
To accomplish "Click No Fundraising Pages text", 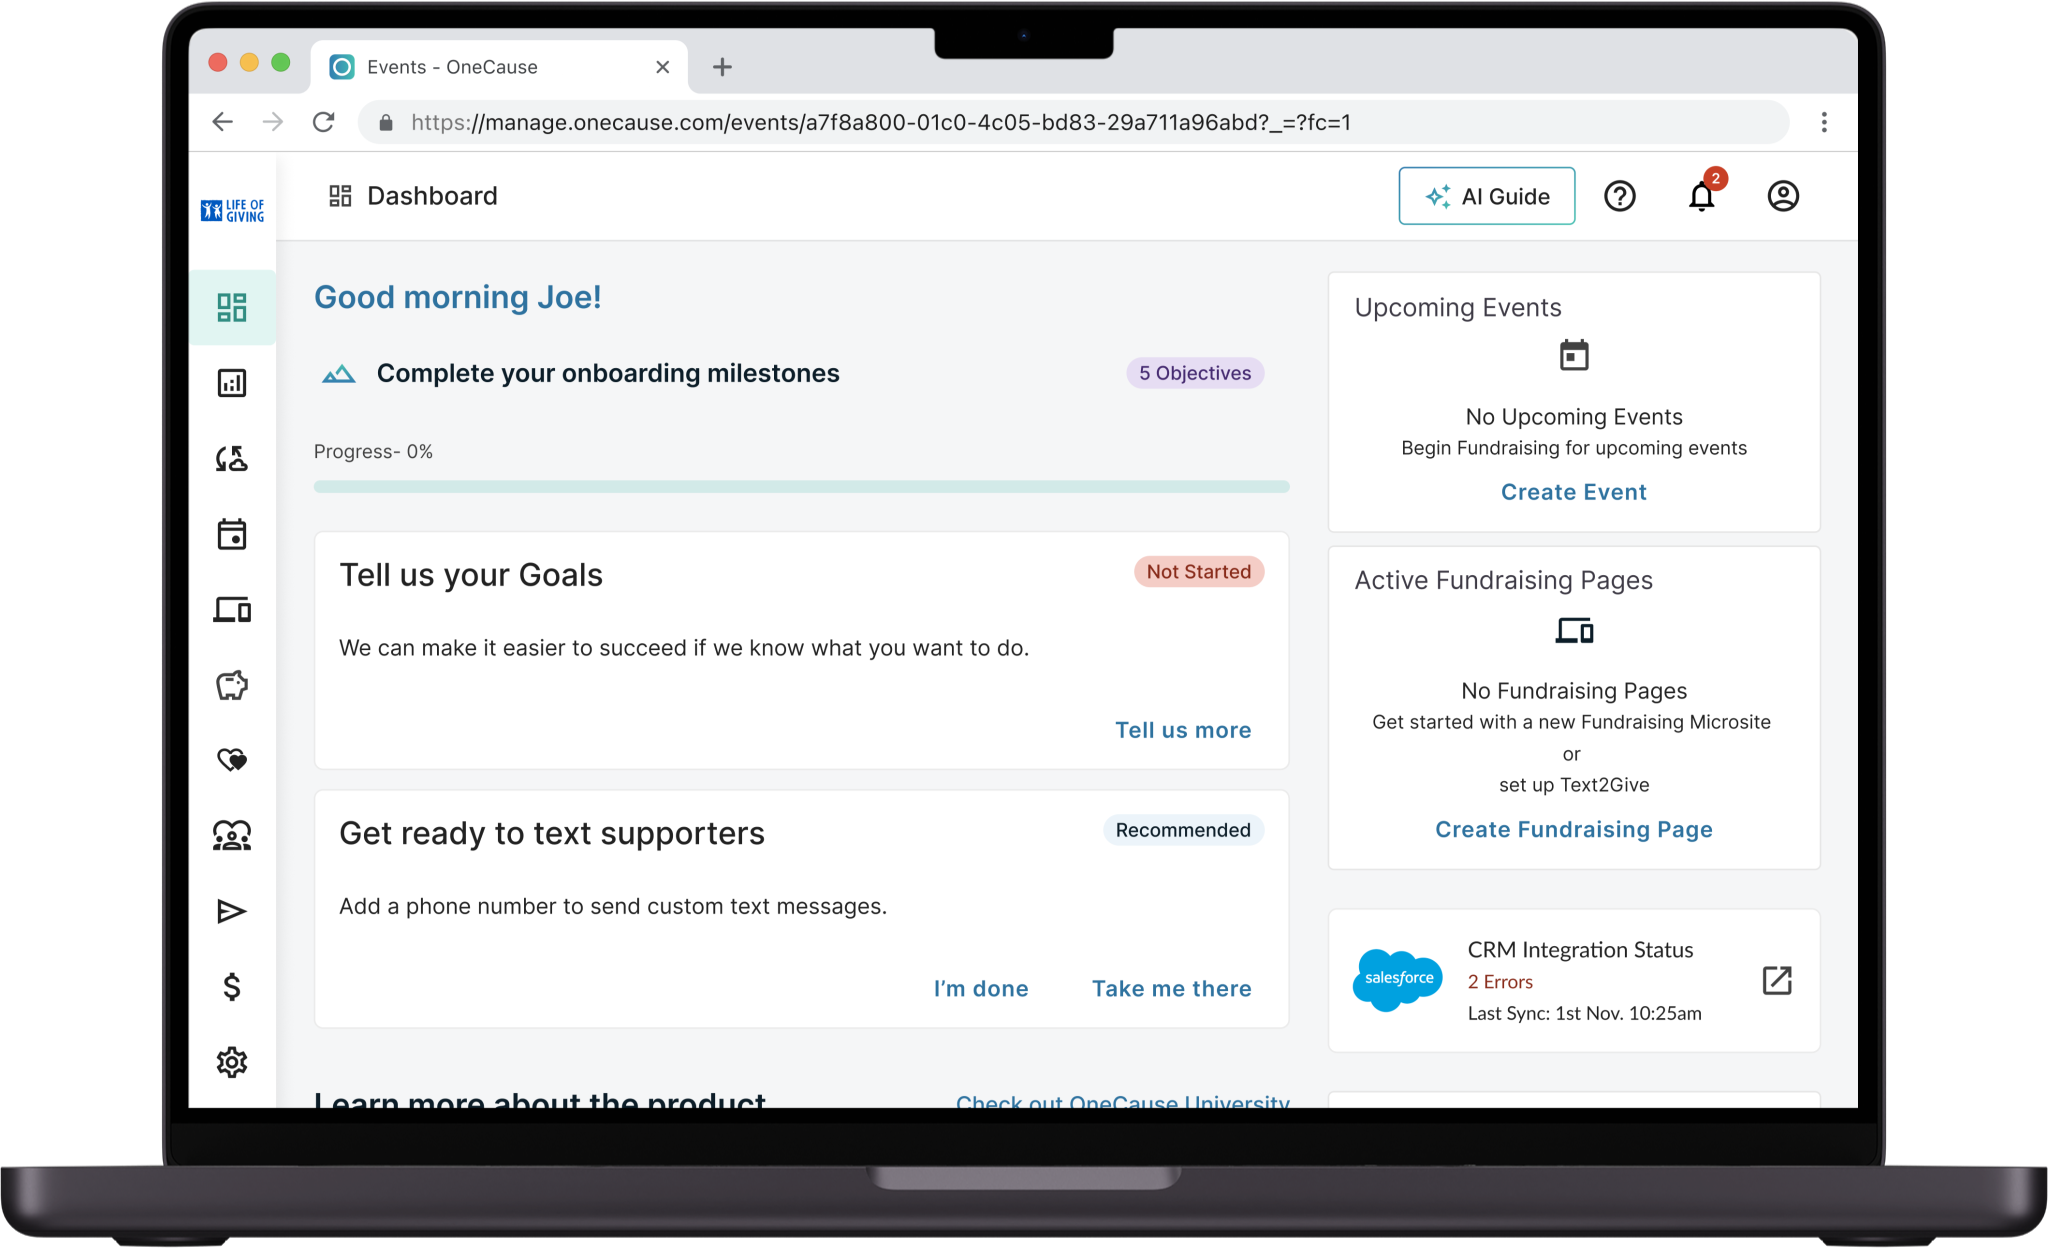I will click(1574, 691).
